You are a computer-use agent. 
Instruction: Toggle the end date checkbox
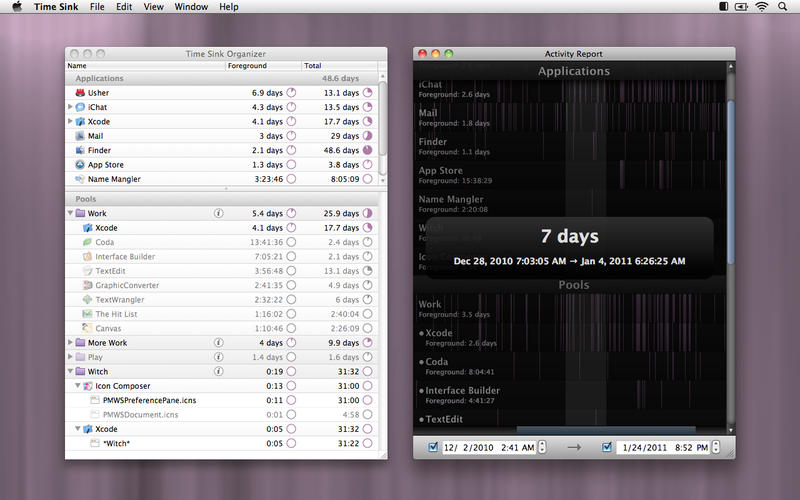[x=607, y=447]
